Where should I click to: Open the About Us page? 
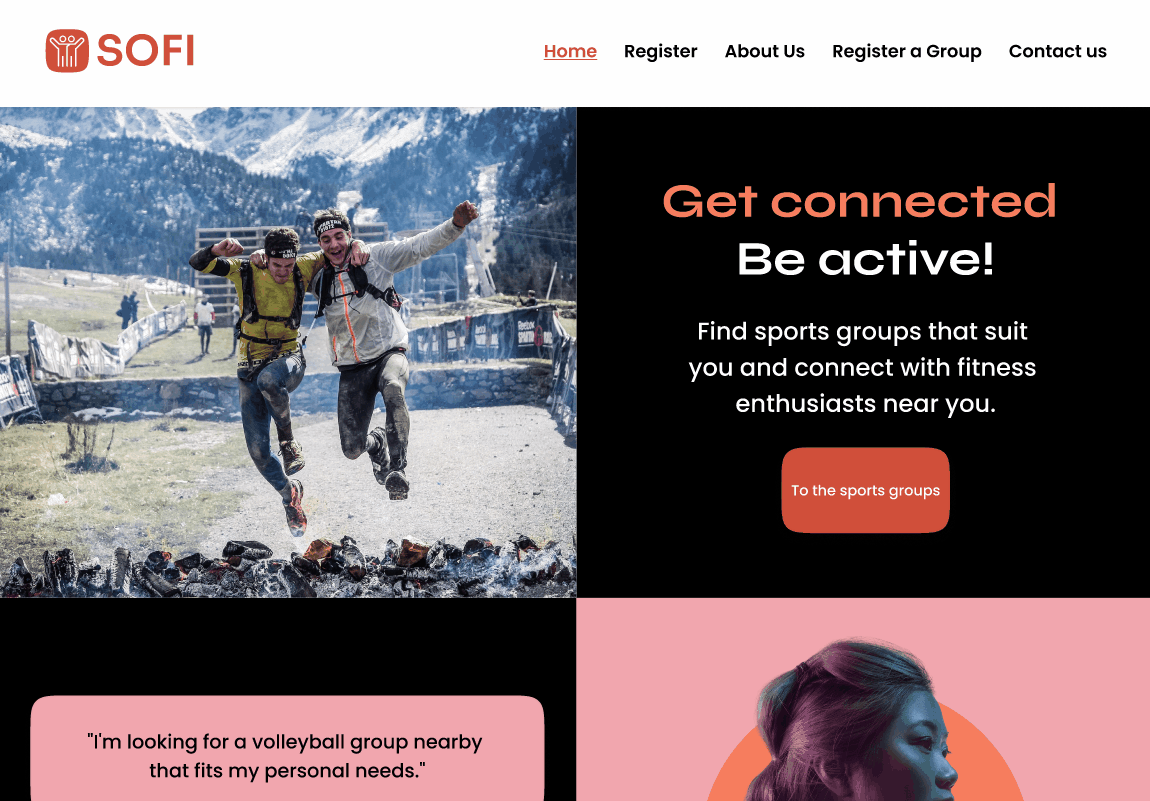coord(764,51)
